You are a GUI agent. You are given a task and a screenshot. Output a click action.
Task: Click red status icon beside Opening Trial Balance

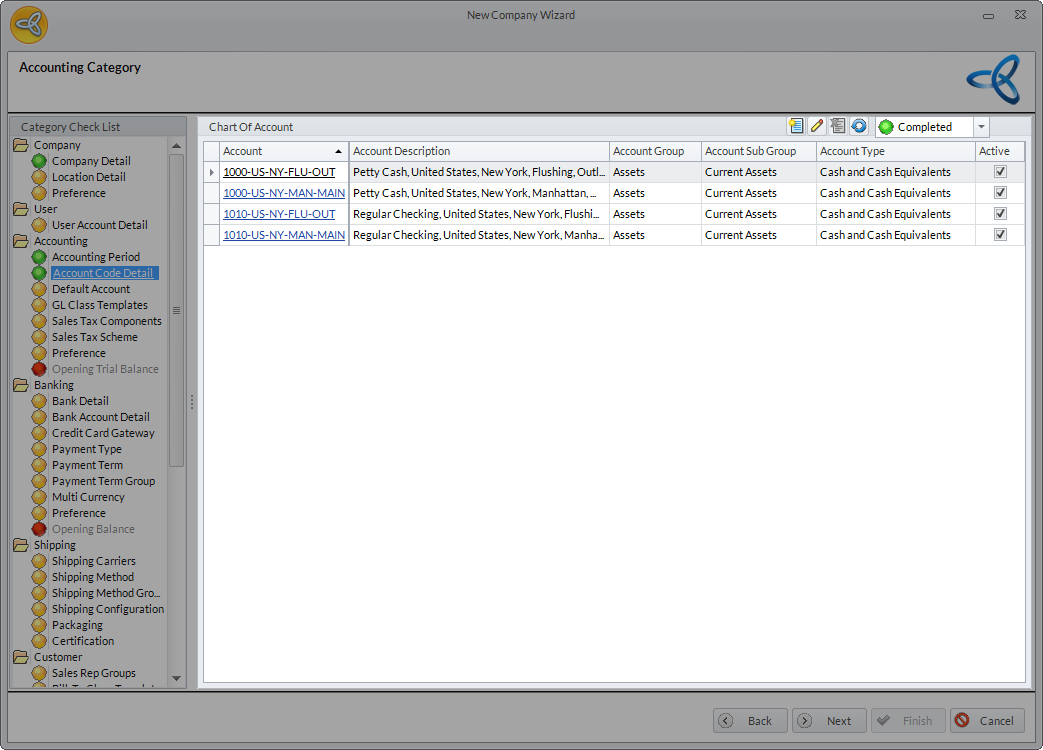tap(39, 369)
